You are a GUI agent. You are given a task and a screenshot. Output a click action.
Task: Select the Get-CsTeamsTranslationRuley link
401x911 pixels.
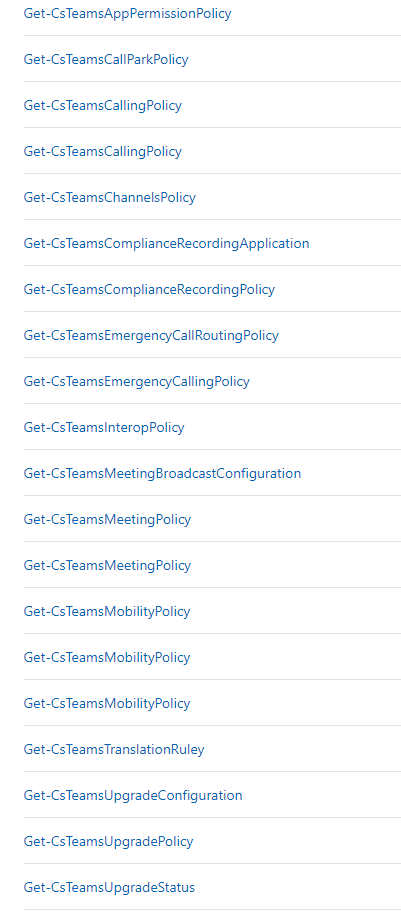(114, 749)
